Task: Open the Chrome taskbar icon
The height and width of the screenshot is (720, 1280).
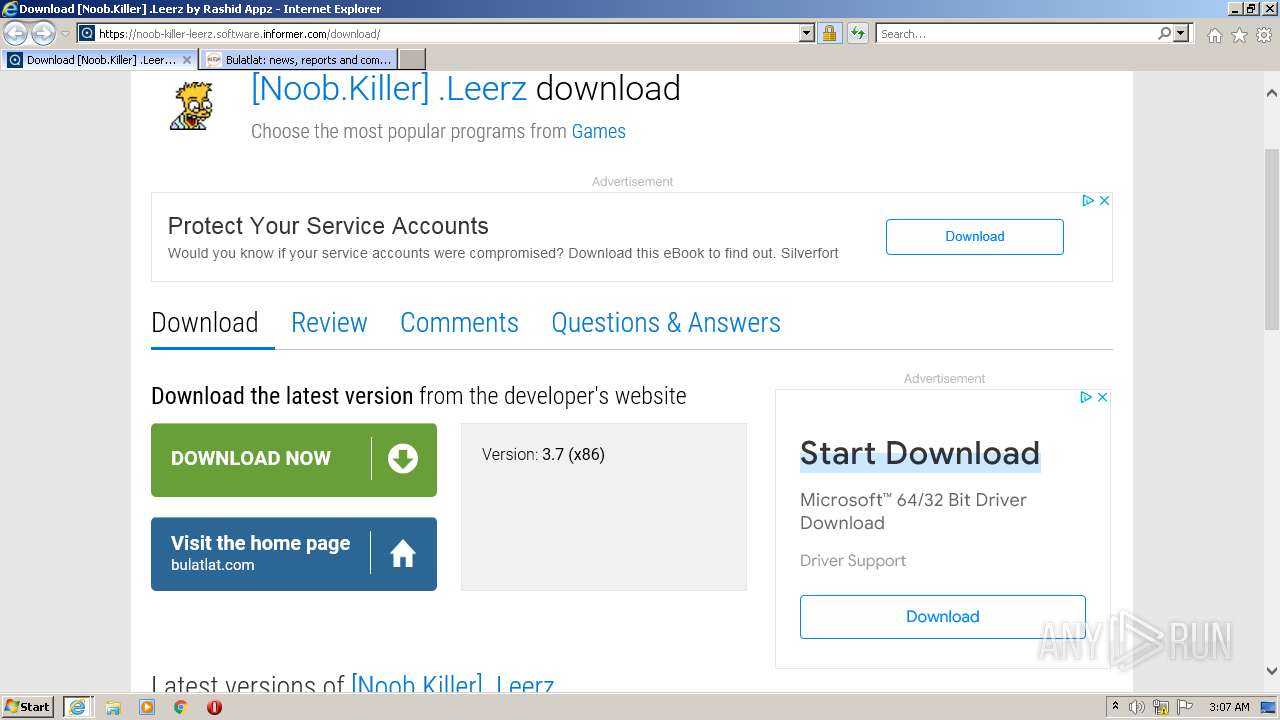Action: tap(180, 707)
